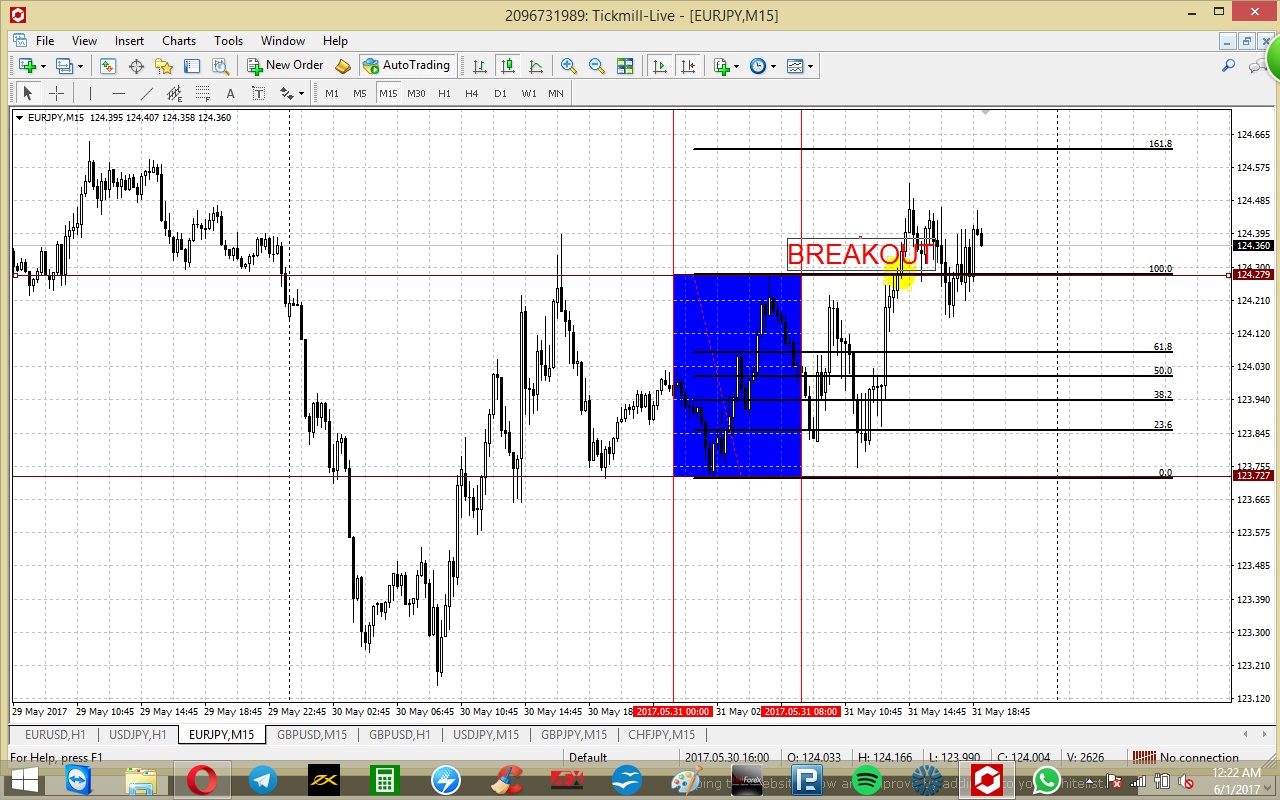Draw a horizontal line tool
The height and width of the screenshot is (800, 1280).
click(119, 93)
